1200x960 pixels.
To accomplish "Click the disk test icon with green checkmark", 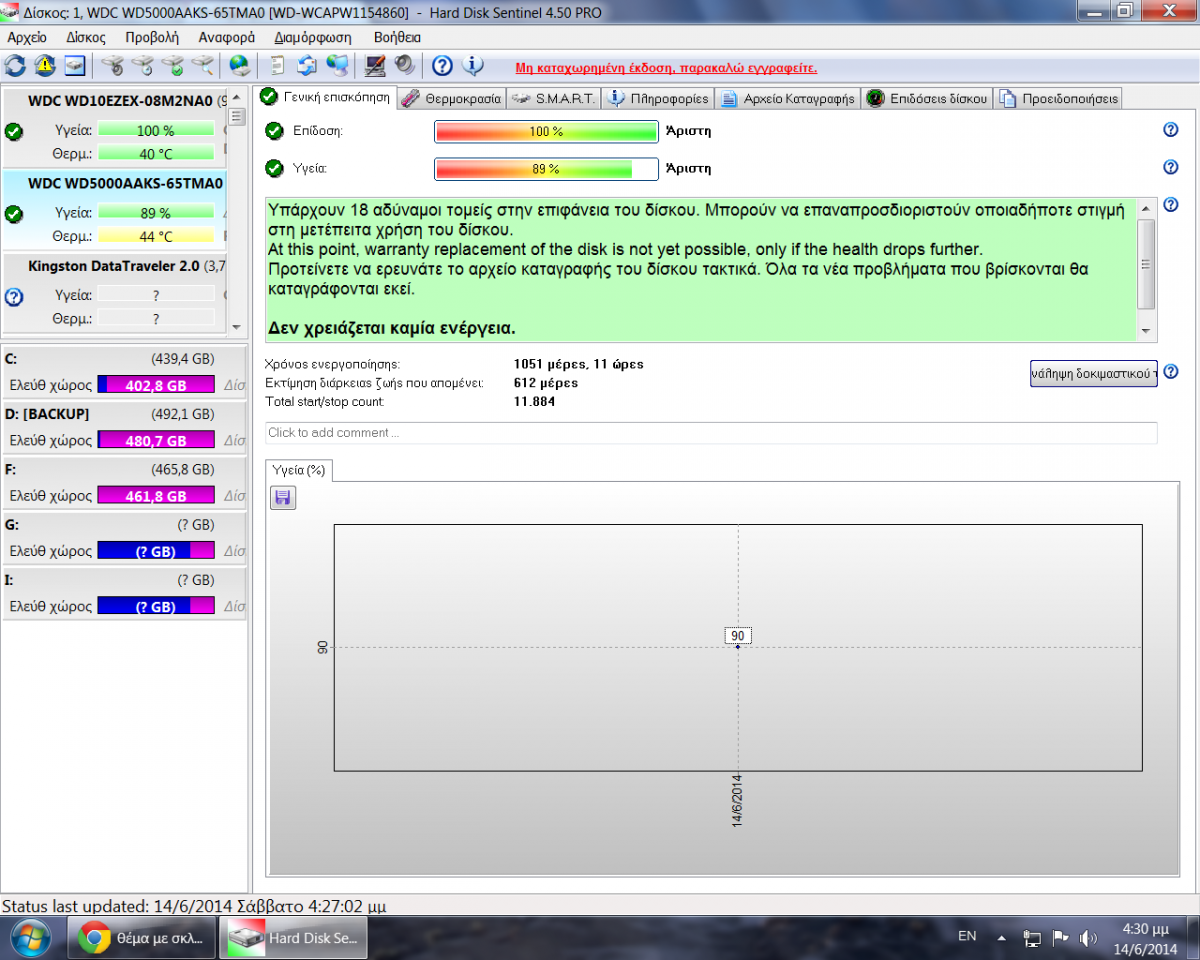I will tap(173, 66).
